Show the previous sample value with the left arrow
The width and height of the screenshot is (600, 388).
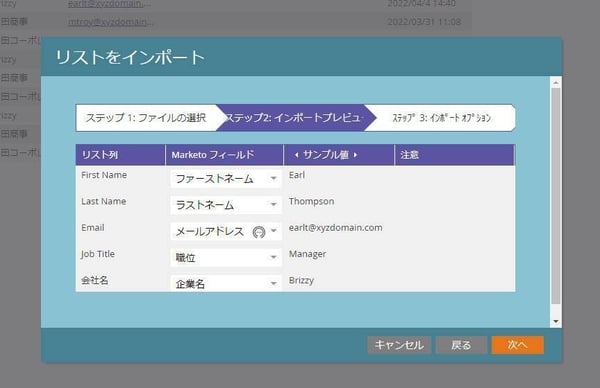click(x=296, y=155)
